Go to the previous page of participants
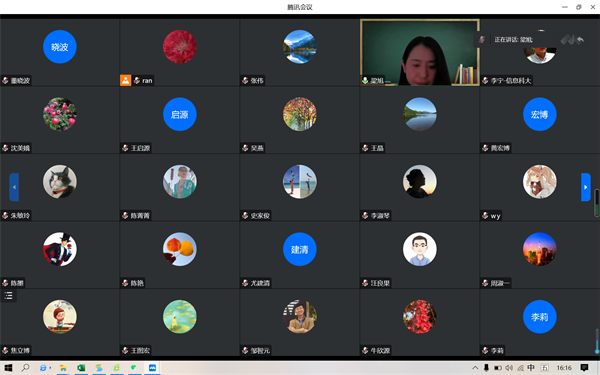 (14, 187)
